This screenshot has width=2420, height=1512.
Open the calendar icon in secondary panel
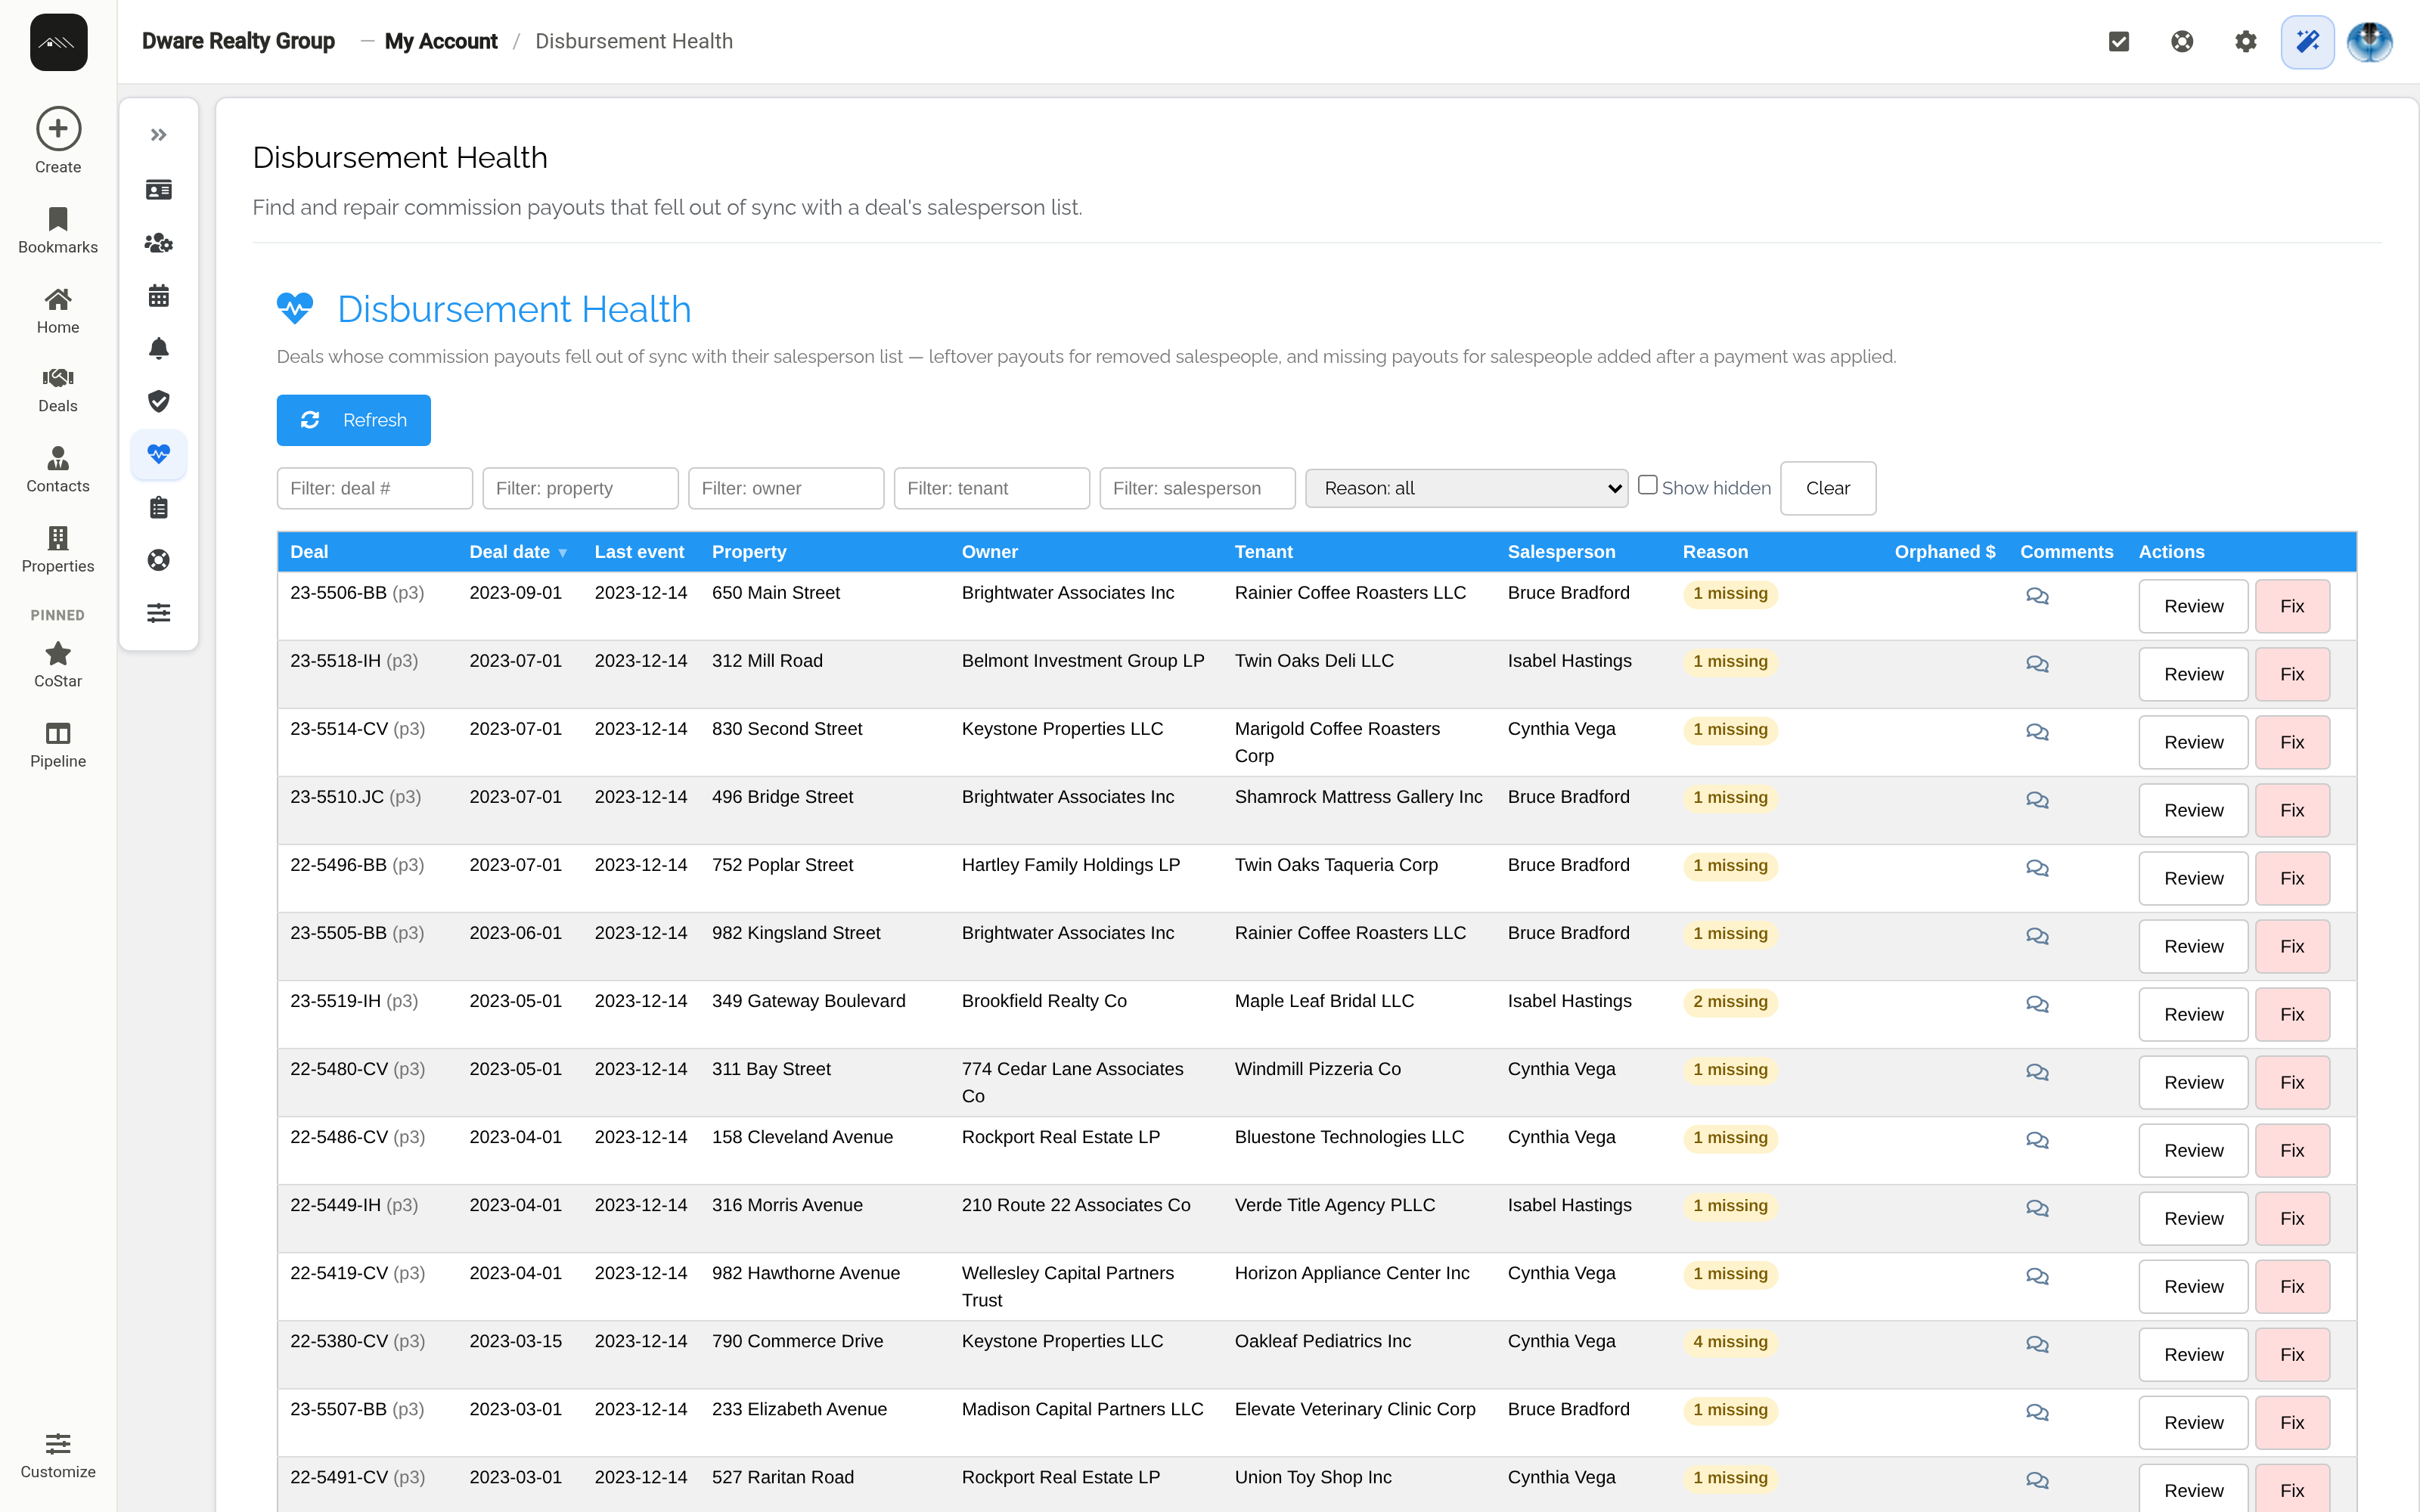pyautogui.click(x=158, y=296)
